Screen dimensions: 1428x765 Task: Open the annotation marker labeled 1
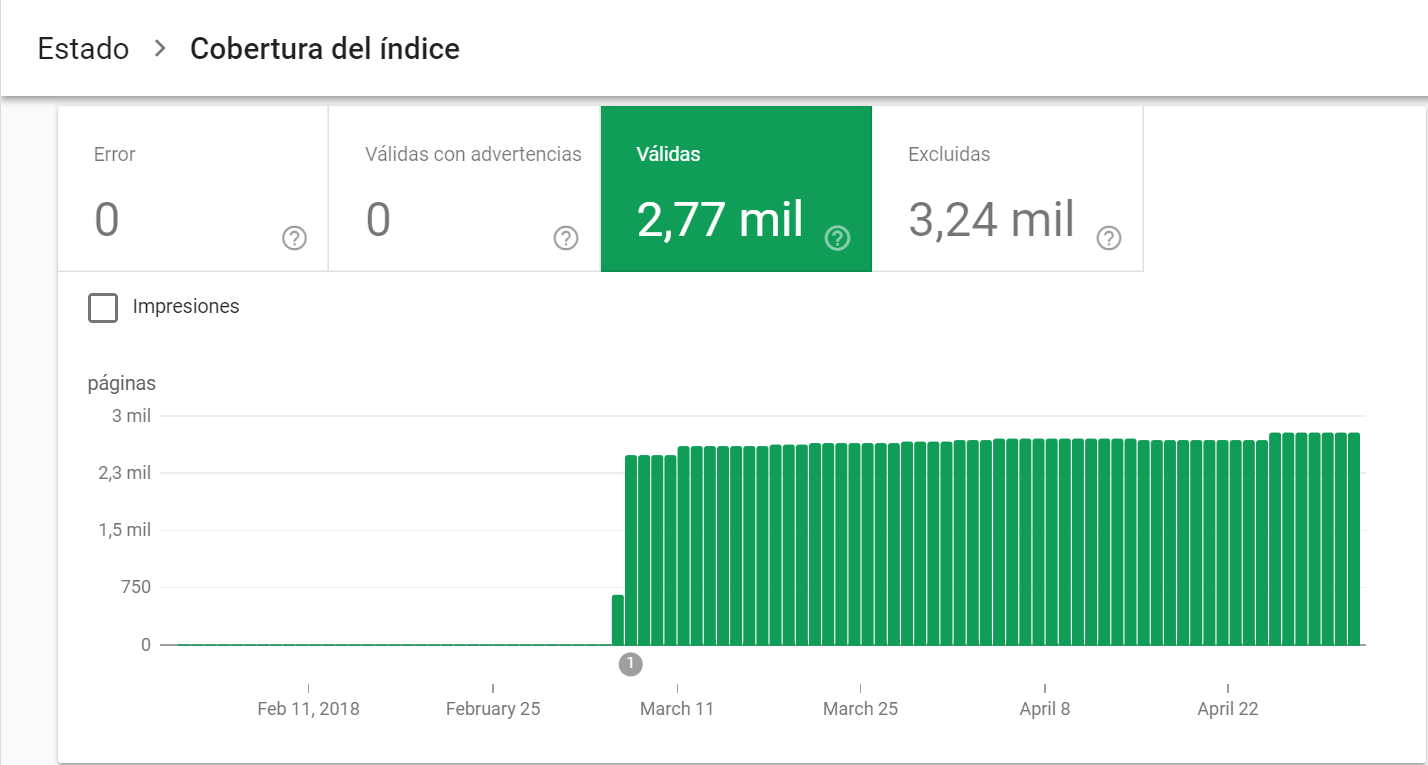pyautogui.click(x=630, y=663)
